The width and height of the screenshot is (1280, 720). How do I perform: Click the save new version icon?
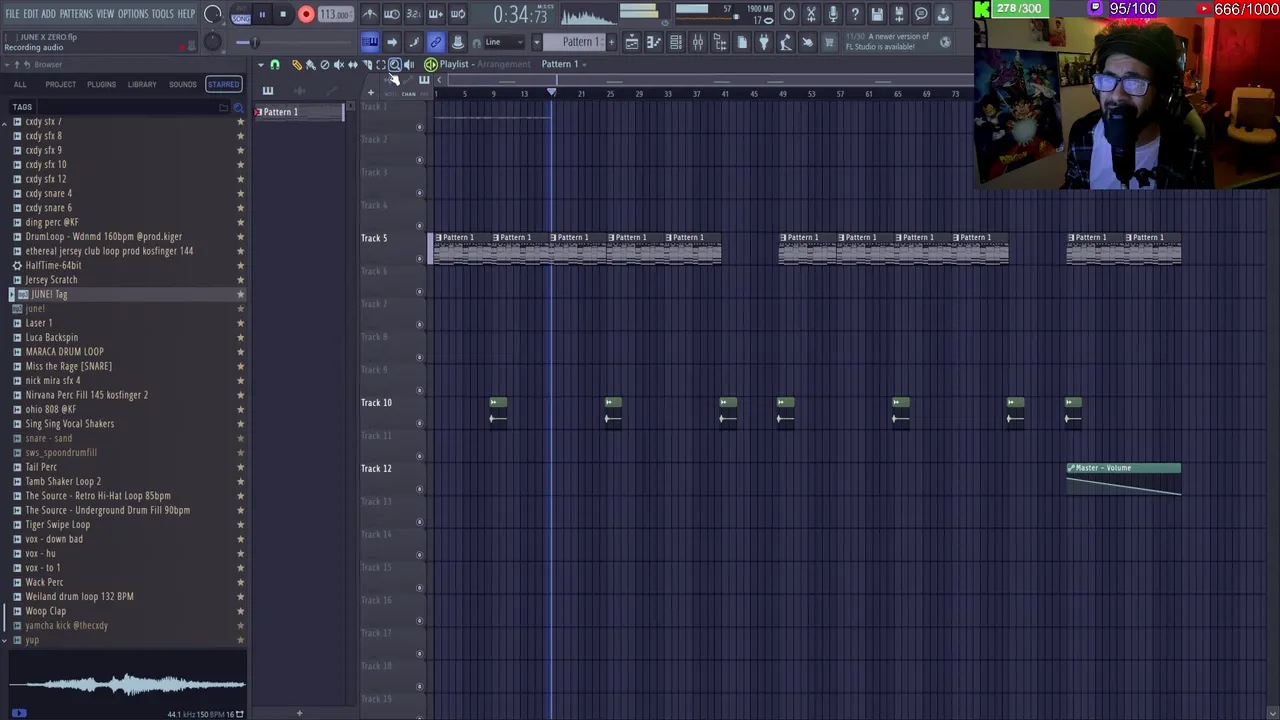pos(899,14)
